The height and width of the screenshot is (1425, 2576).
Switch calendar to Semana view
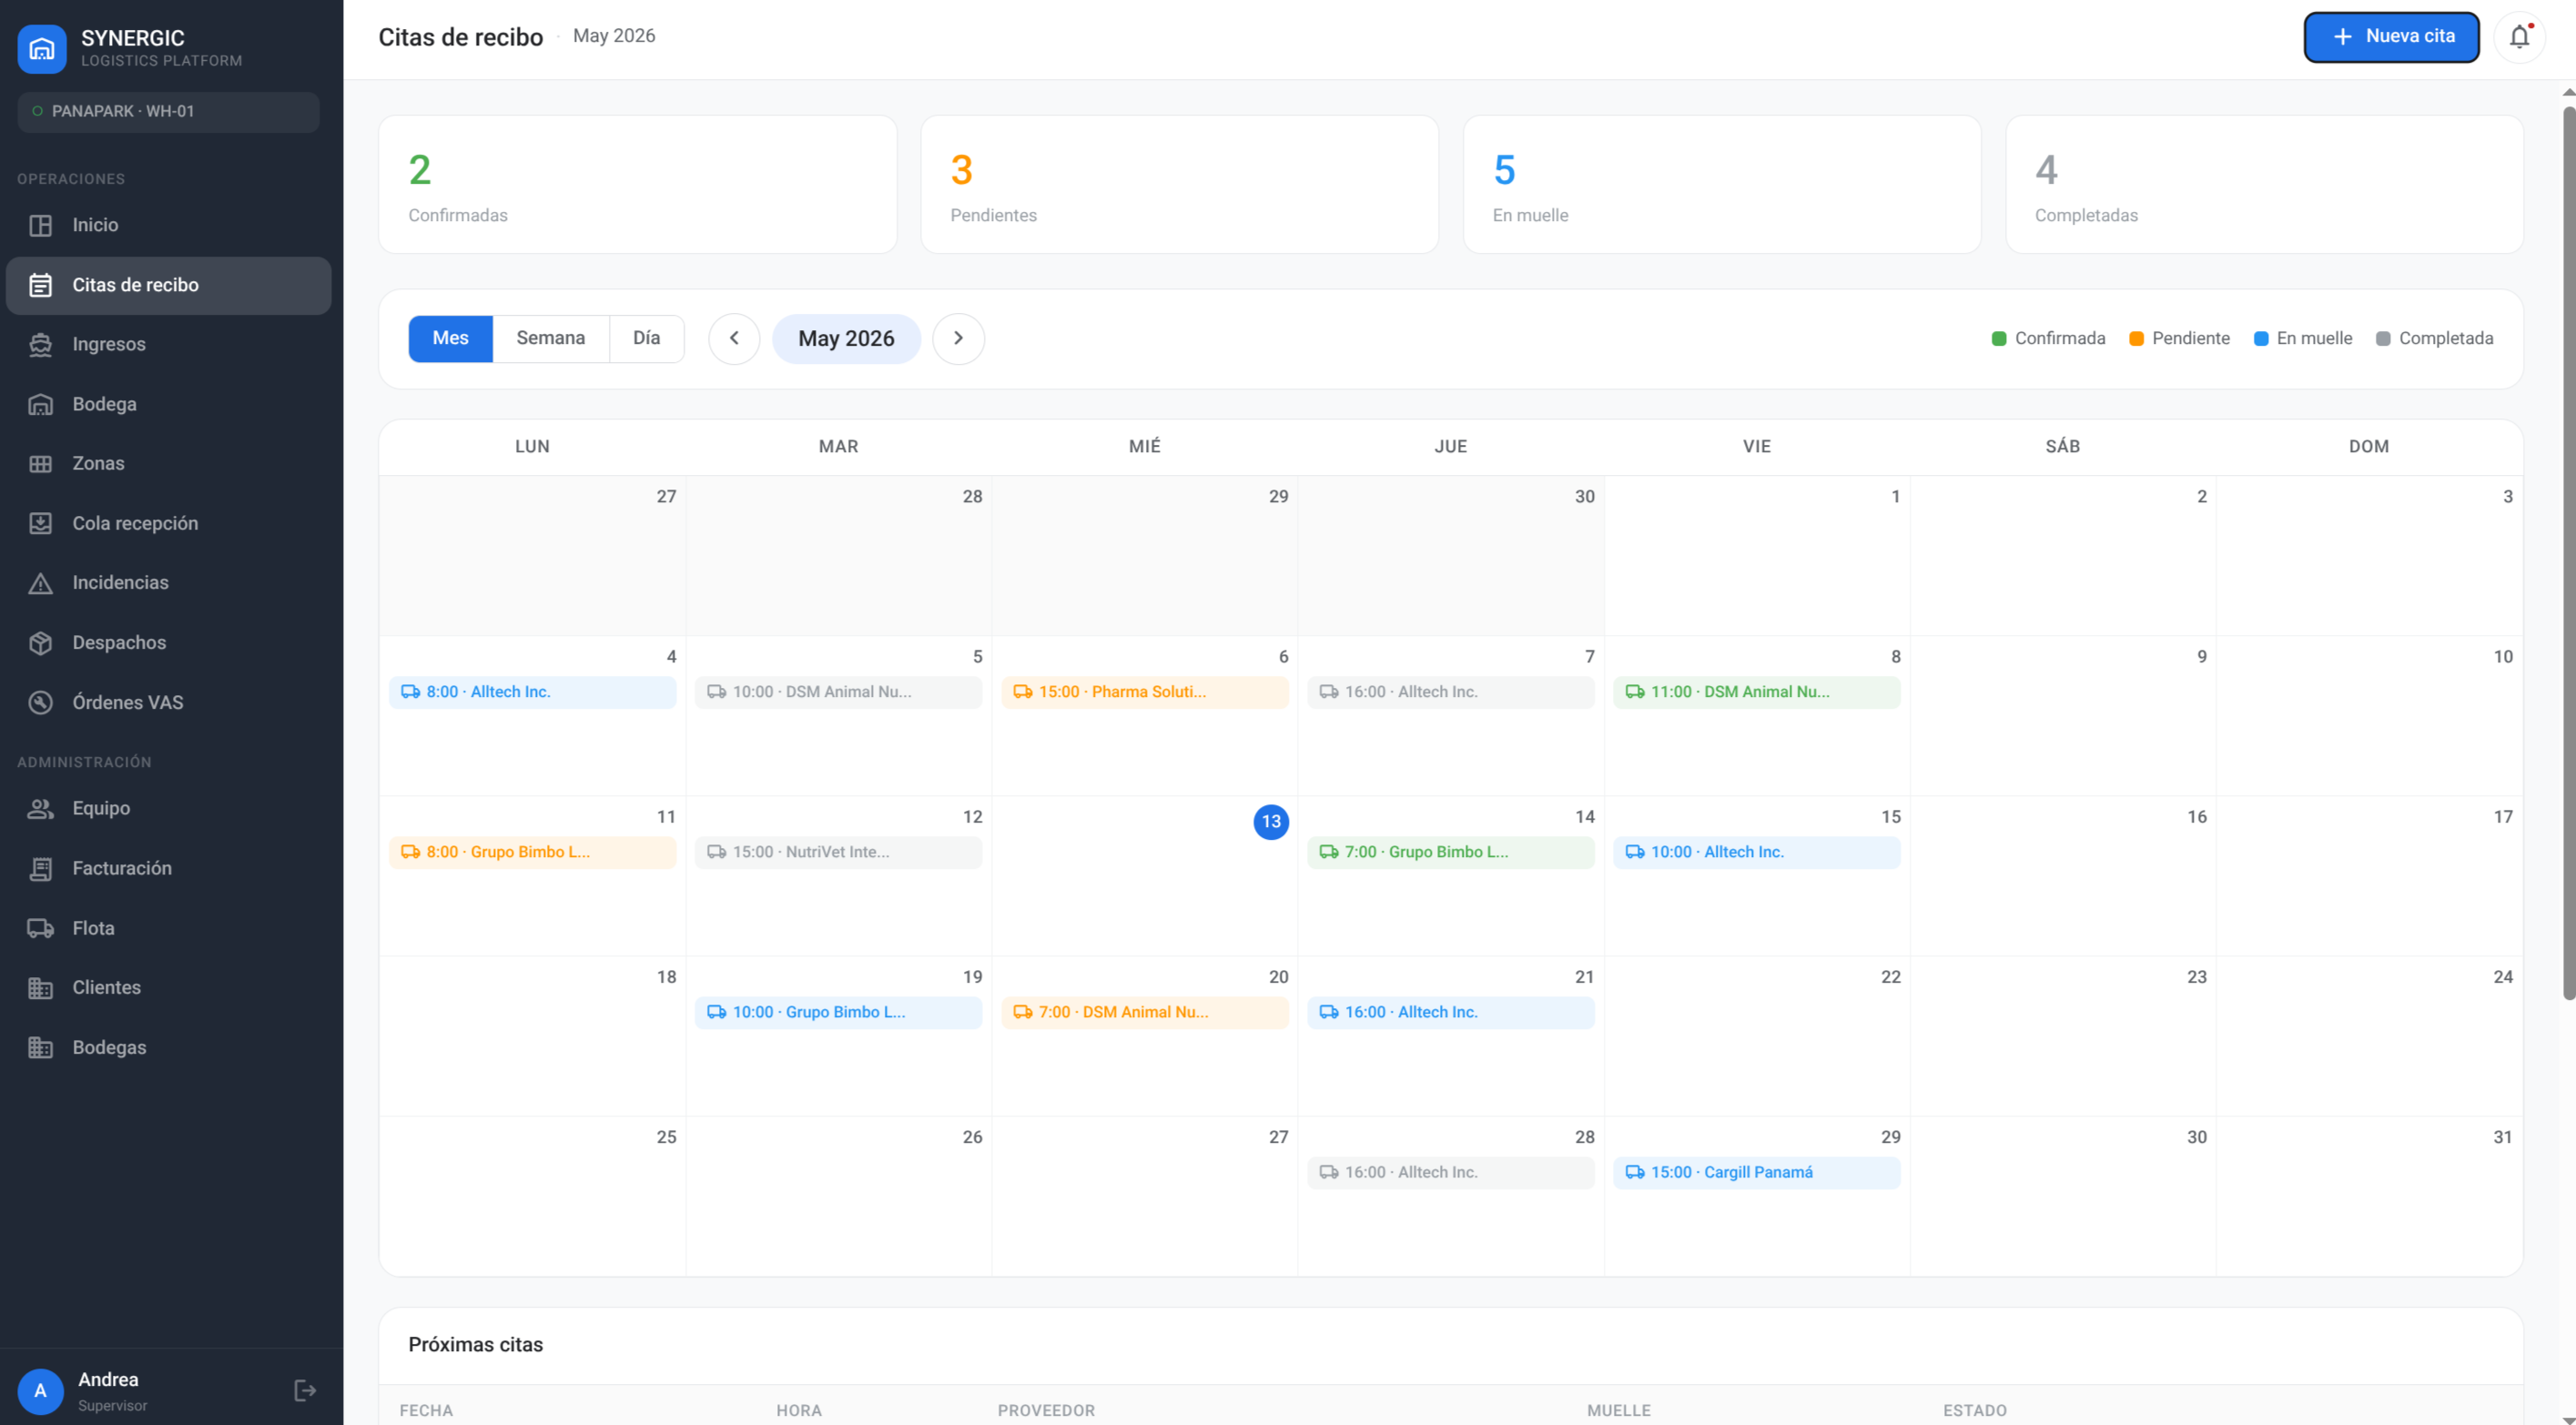[550, 338]
